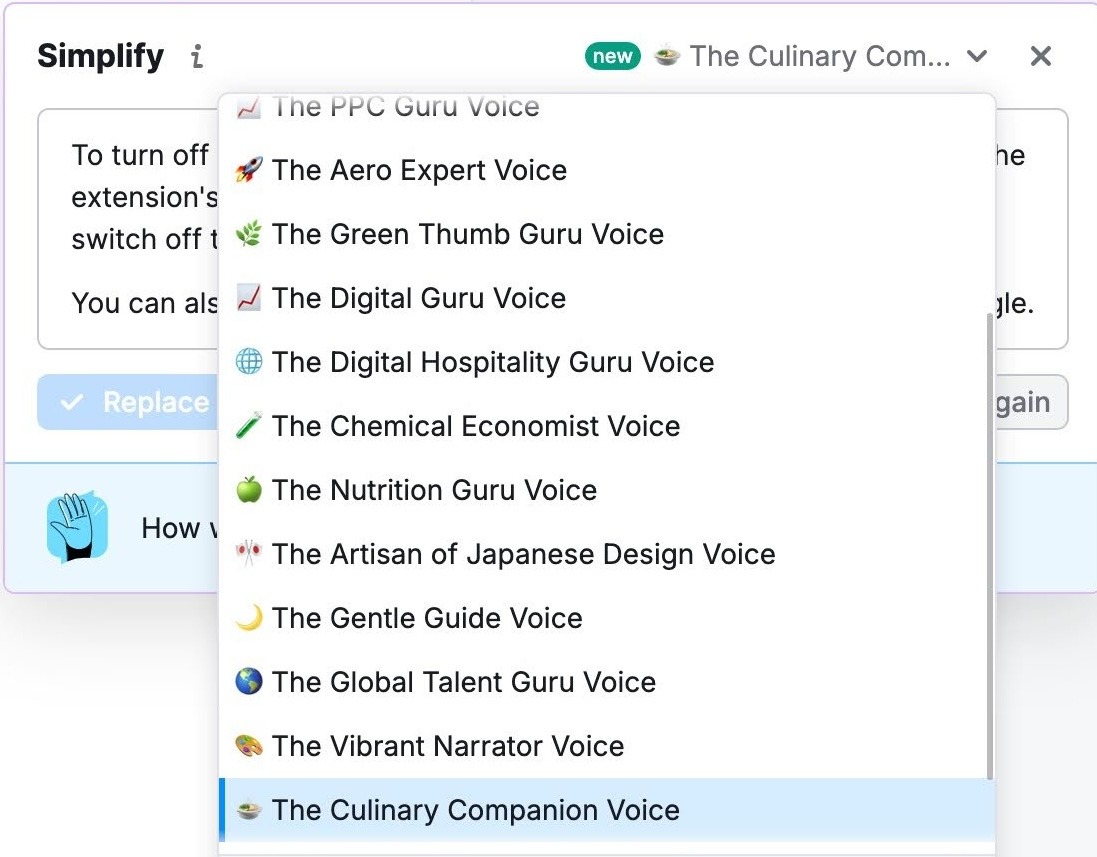
Task: Click the palette icon for Vibrant Narrator Voice
Action: [248, 746]
